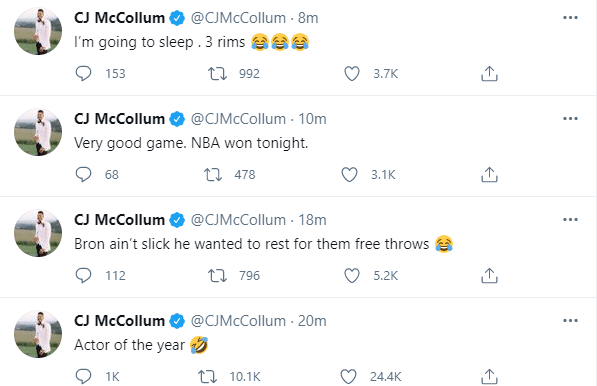
Task: Open more options on the 20m tweet
Action: tap(570, 321)
